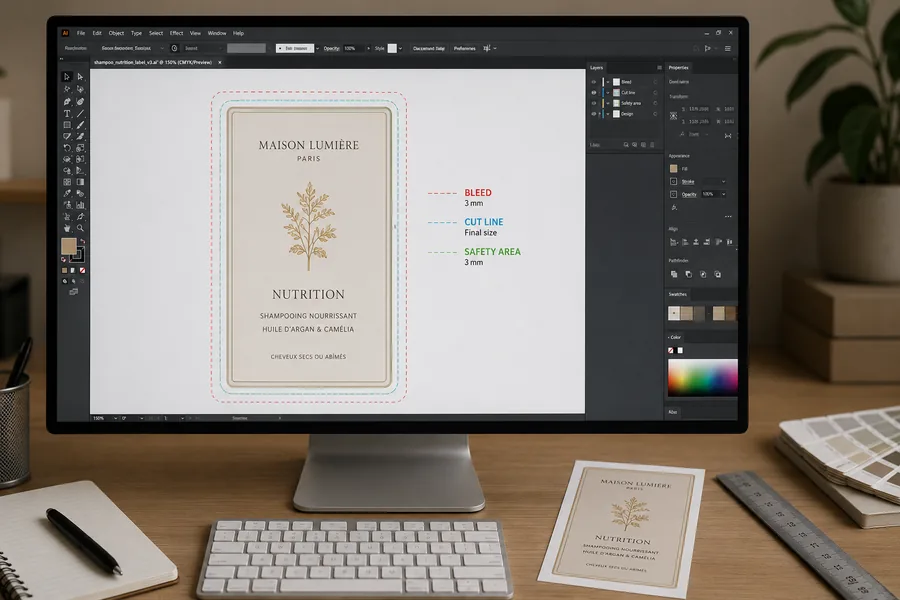The height and width of the screenshot is (600, 900).
Task: Select the Type tool
Action: tap(67, 114)
